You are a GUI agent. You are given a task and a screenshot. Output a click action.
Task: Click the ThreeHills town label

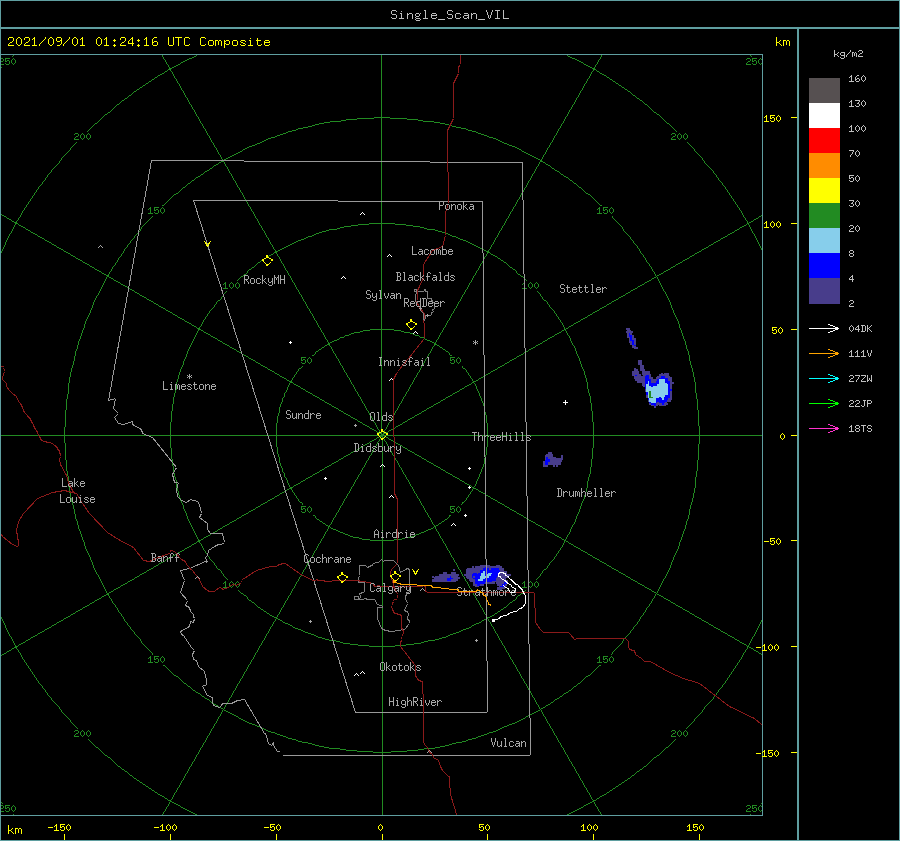pyautogui.click(x=501, y=437)
